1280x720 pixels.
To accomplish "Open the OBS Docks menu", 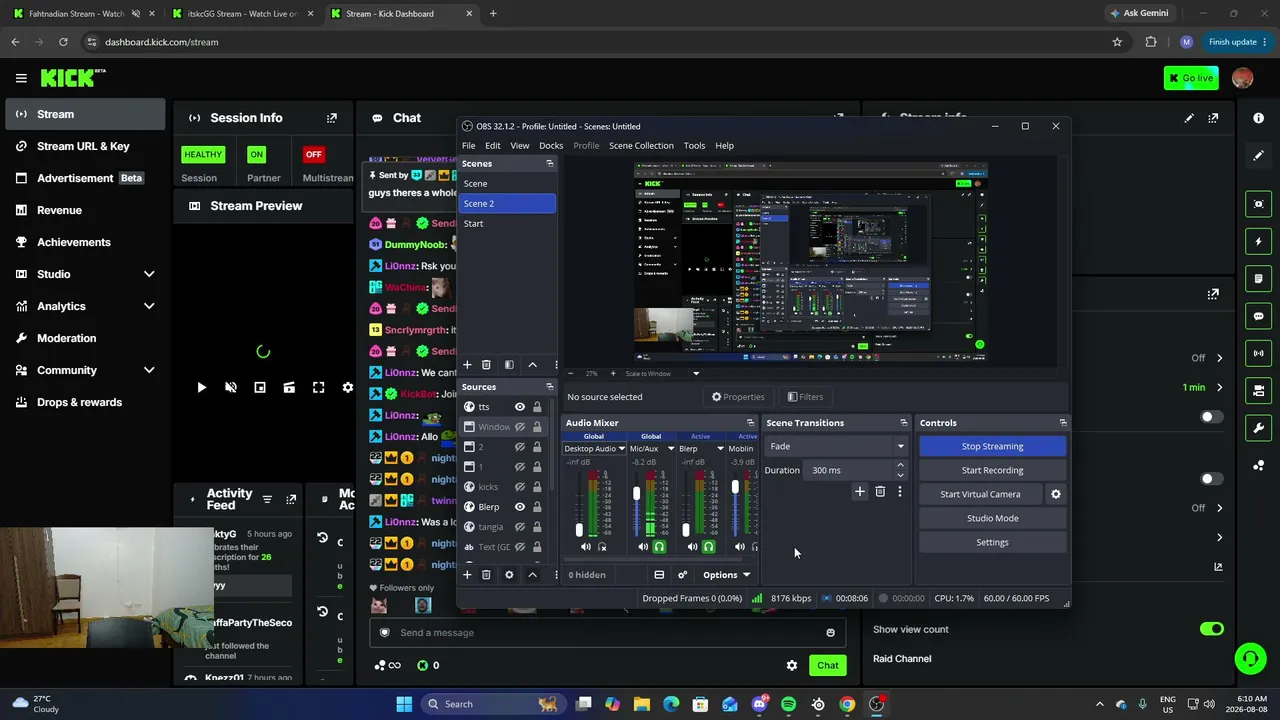I will point(551,146).
